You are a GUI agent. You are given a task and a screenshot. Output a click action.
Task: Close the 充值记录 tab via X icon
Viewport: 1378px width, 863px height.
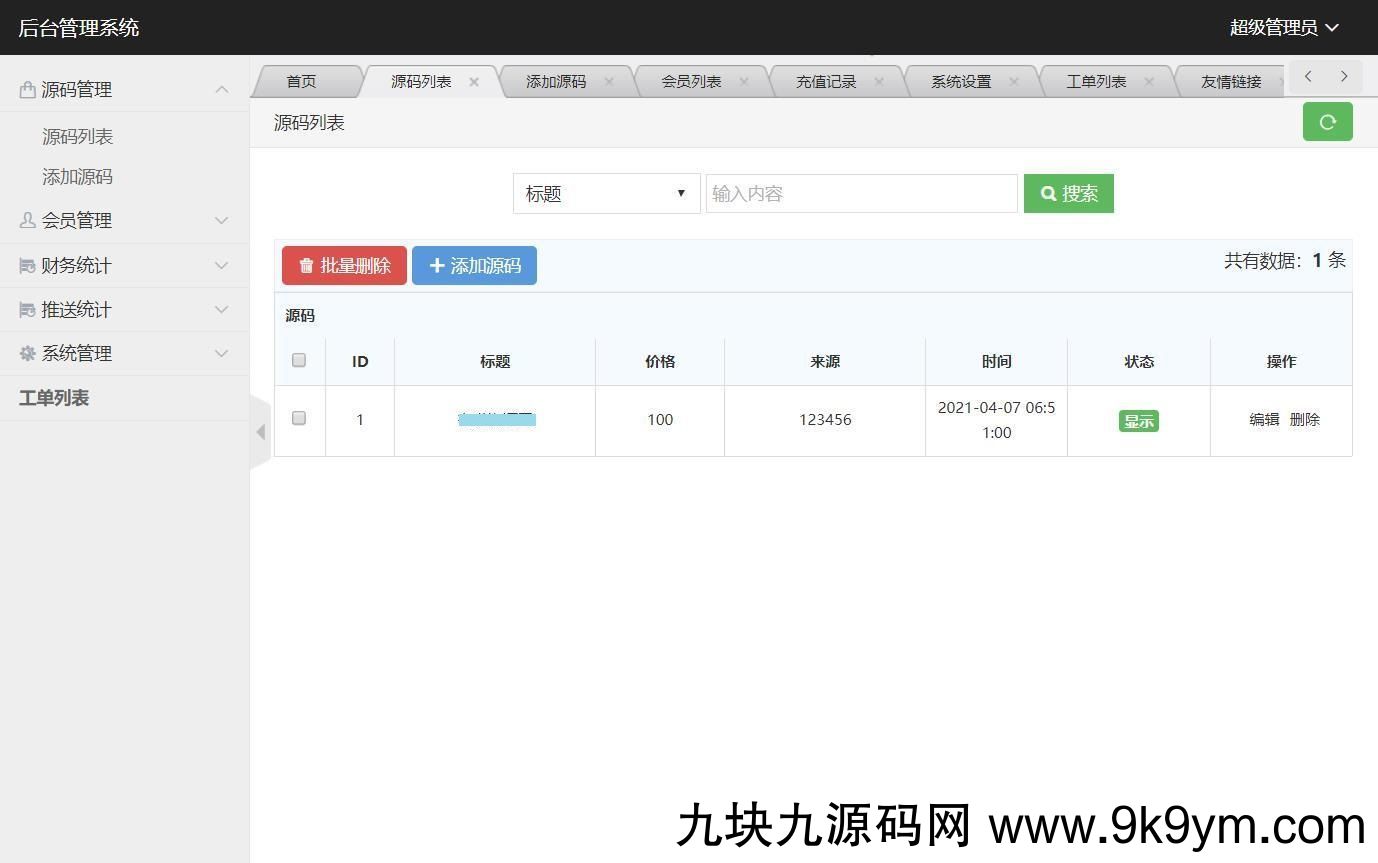(x=879, y=82)
